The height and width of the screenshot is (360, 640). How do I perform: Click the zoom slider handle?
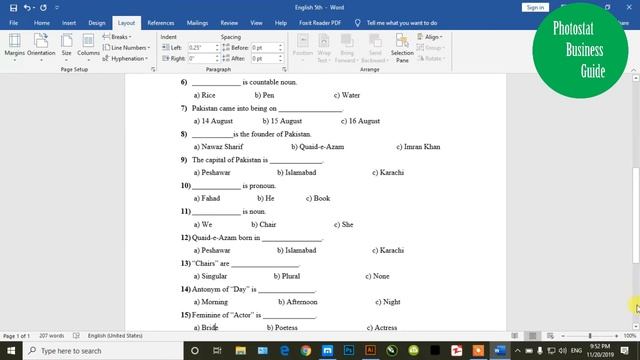[589, 336]
